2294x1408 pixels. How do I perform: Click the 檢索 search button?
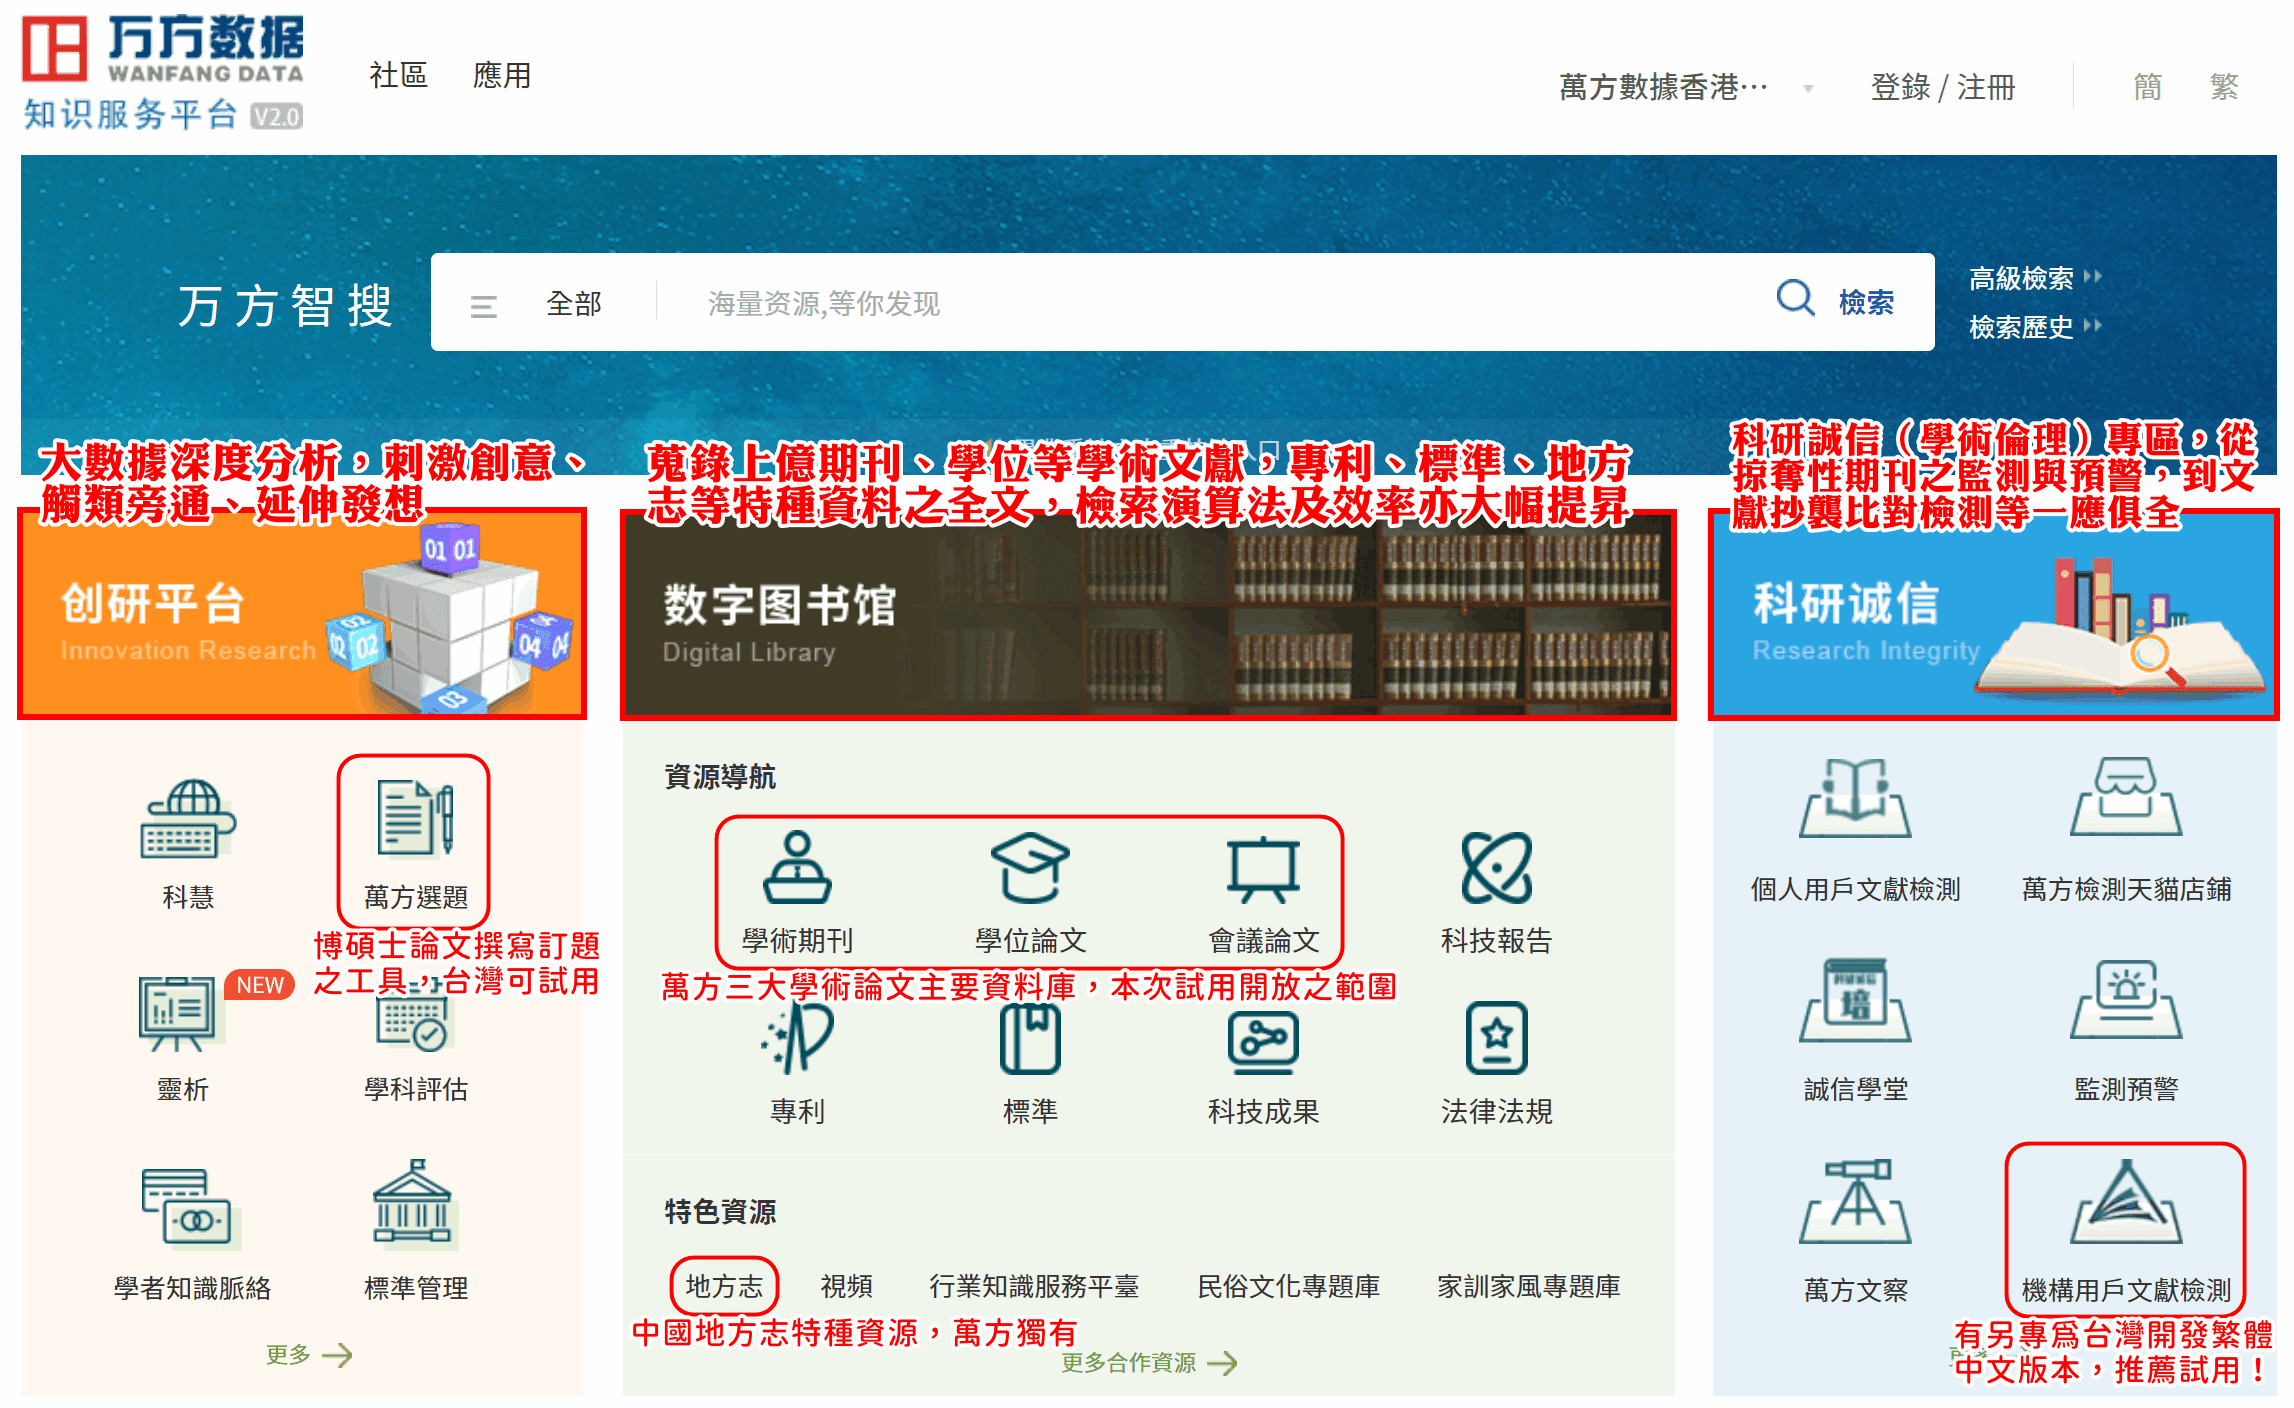[x=1866, y=302]
